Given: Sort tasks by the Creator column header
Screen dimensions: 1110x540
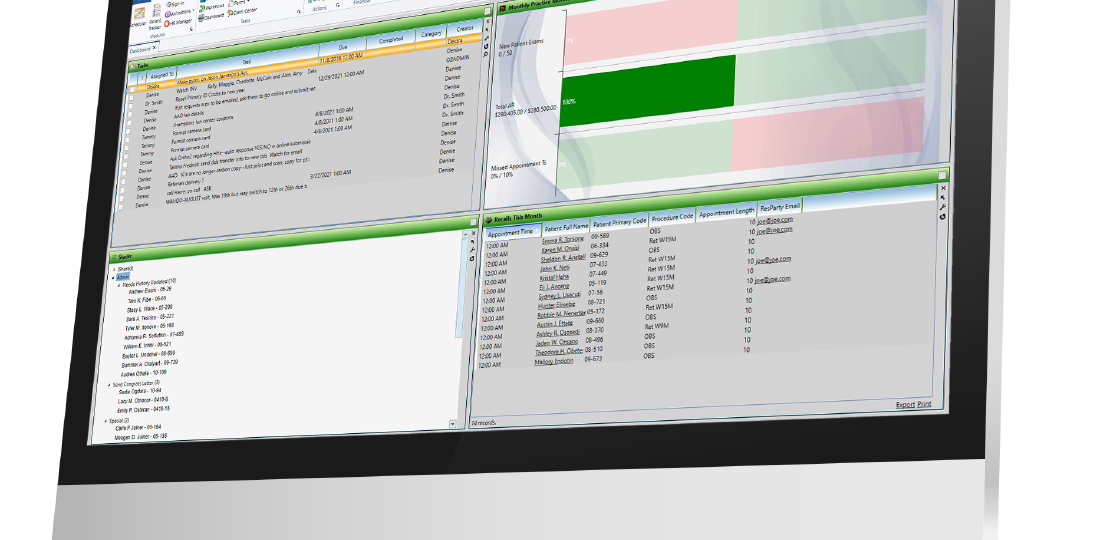Looking at the screenshot, I should (465, 30).
